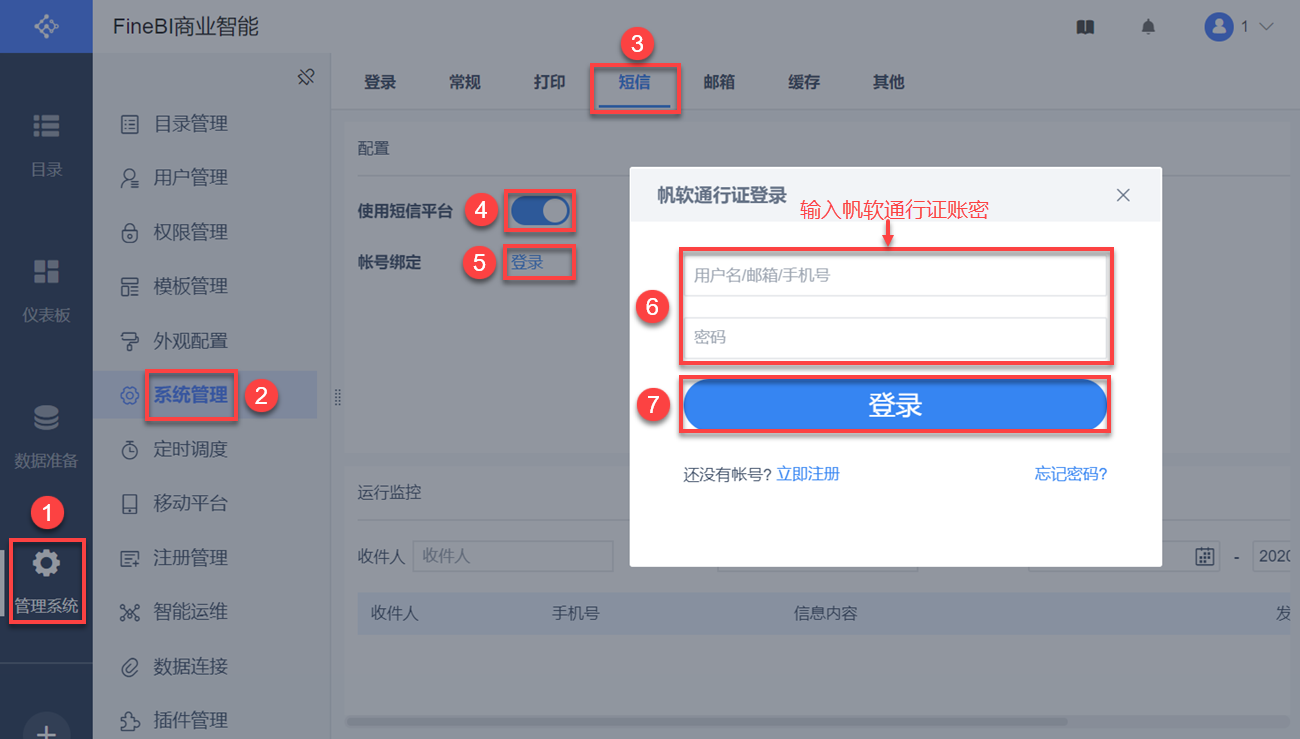
Task: Click the 信息内容 column header
Action: [x=825, y=613]
